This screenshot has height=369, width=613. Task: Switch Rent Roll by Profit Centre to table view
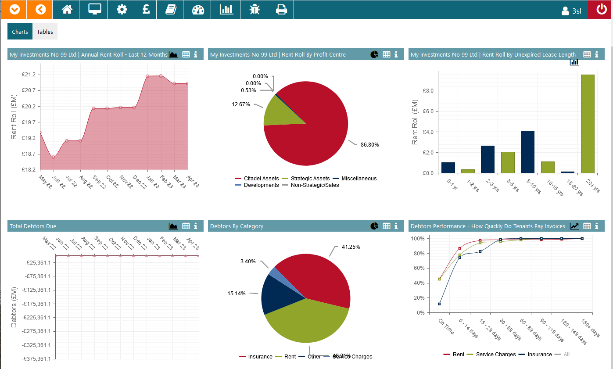click(387, 54)
